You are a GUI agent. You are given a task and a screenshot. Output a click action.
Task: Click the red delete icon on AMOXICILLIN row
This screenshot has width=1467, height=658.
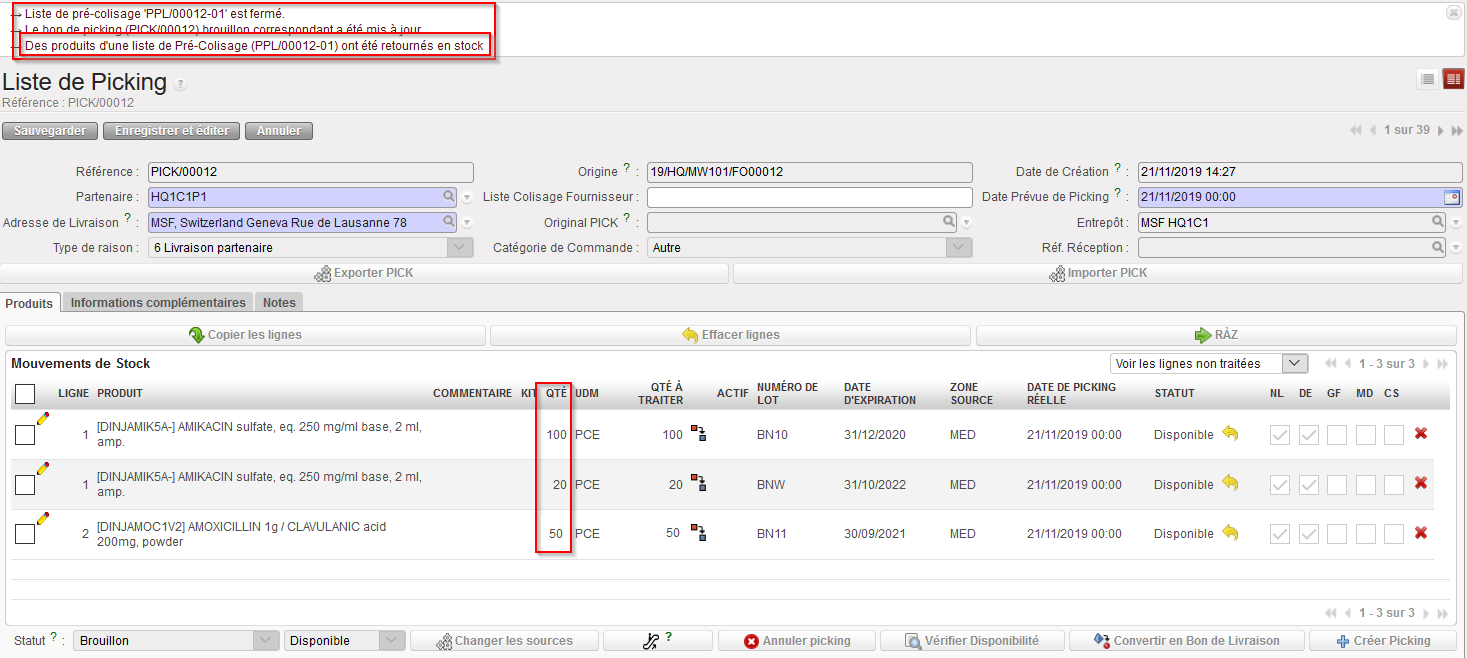(x=1420, y=533)
